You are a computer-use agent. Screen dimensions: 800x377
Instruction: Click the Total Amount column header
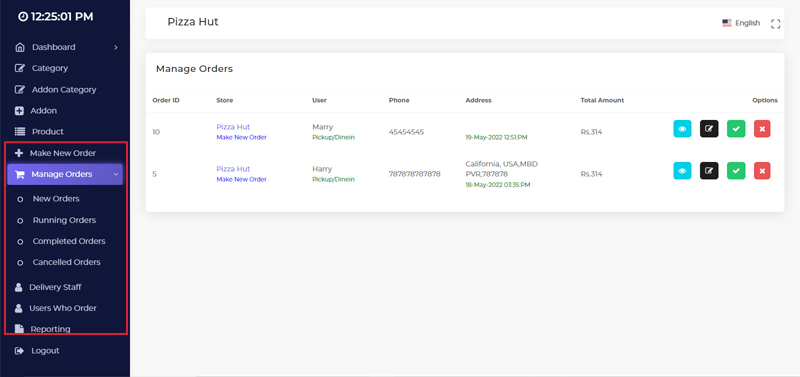(x=602, y=100)
